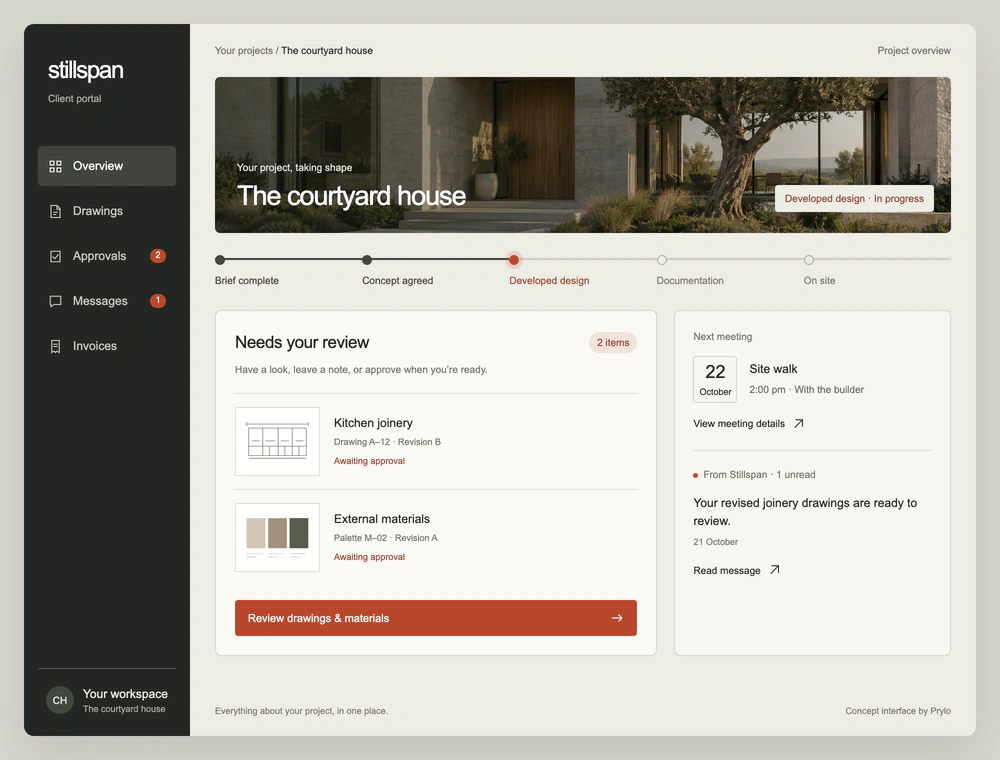Image resolution: width=1000 pixels, height=760 pixels.
Task: Click the dark green swatch in palette
Action: tap(299, 533)
